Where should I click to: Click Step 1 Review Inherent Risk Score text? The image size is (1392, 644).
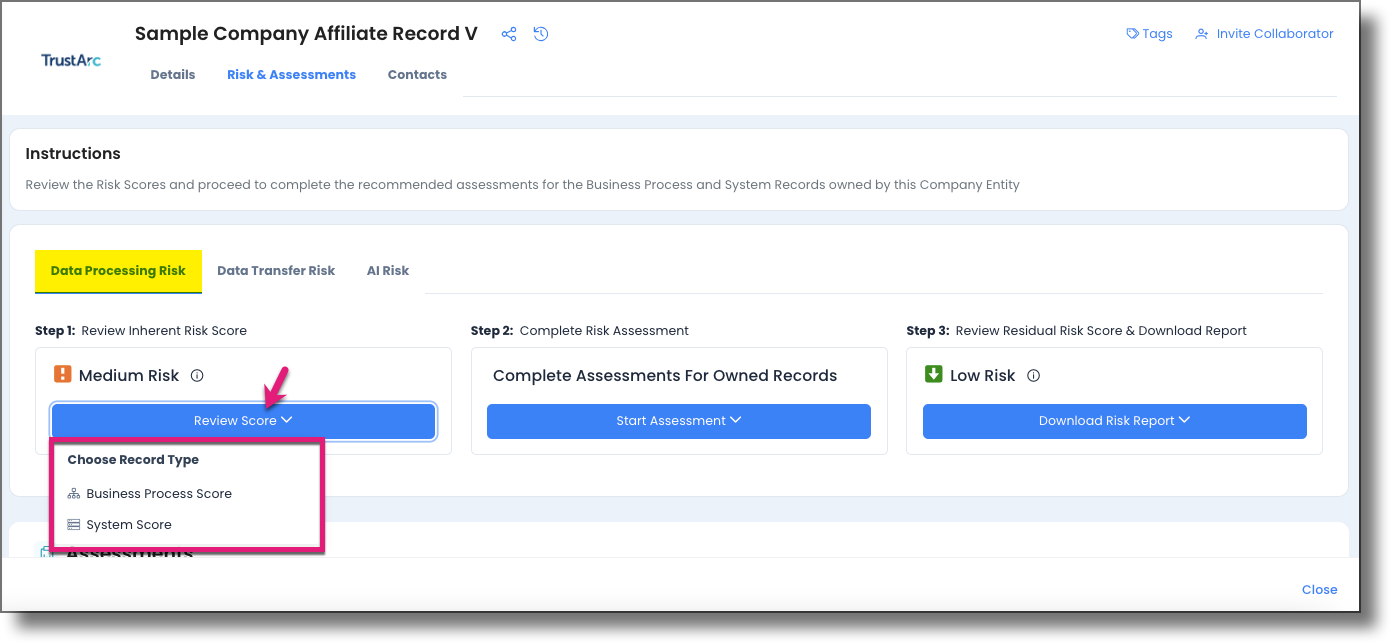tap(141, 331)
